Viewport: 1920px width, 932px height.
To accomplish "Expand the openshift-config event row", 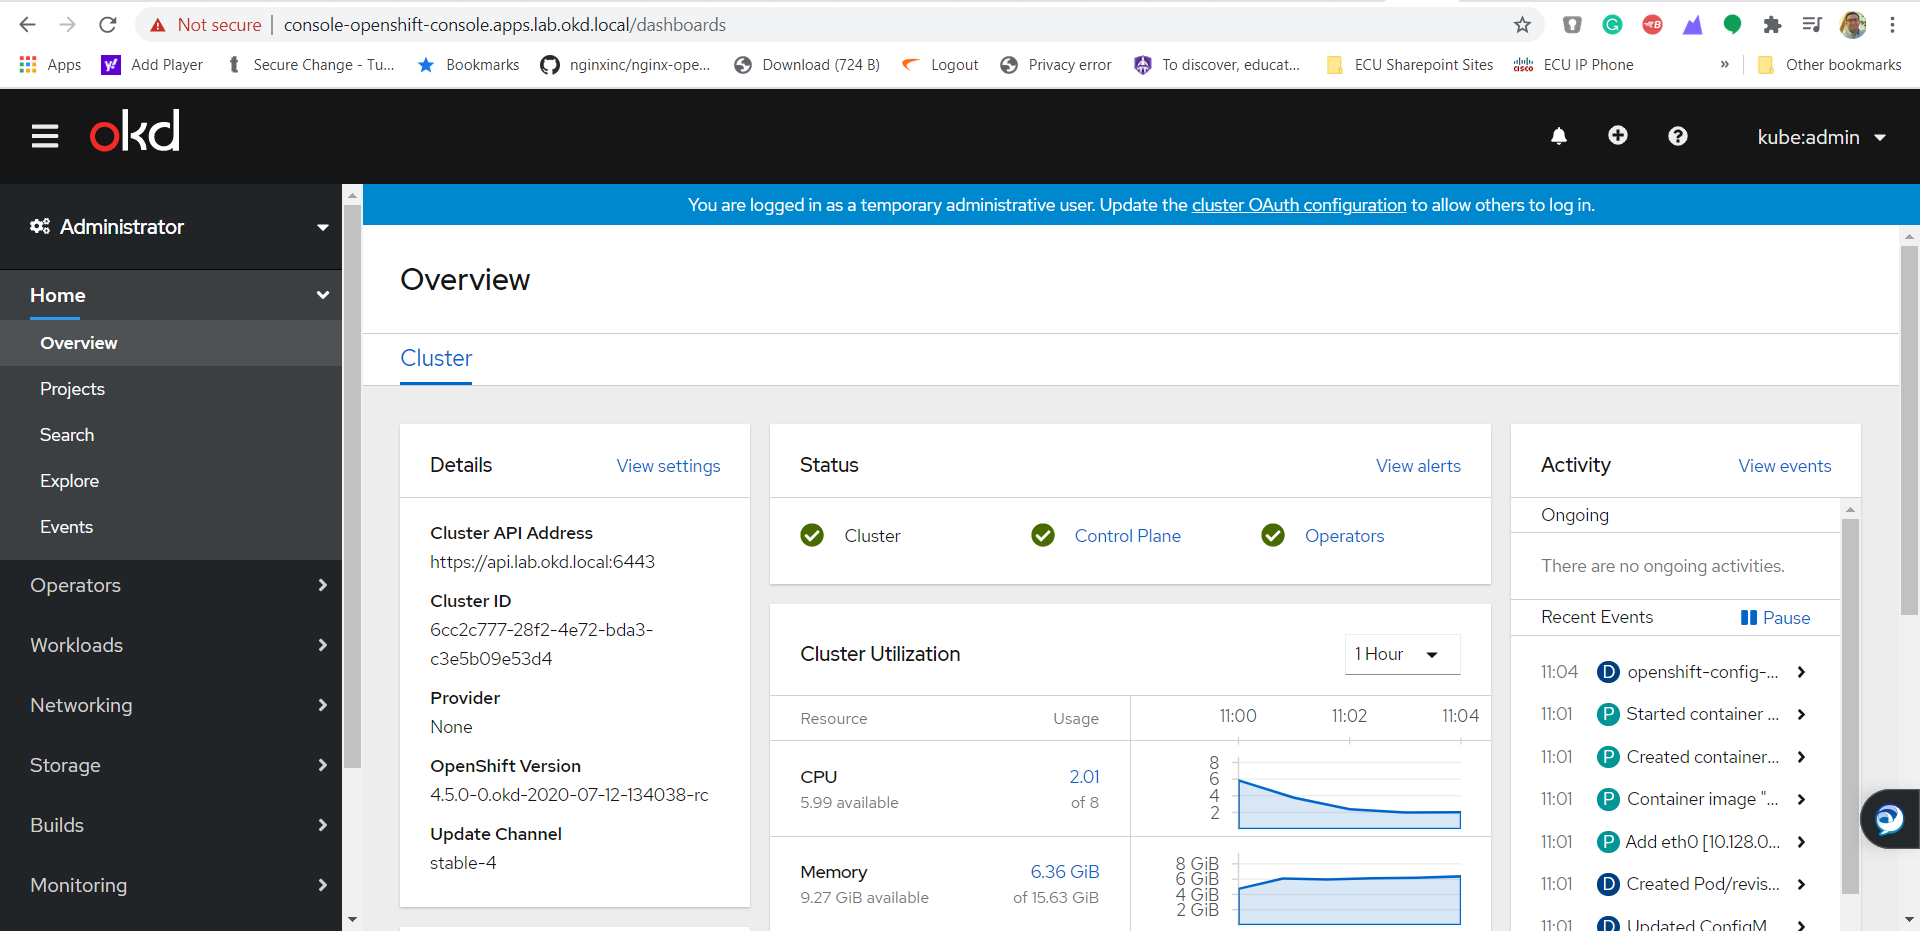I will [x=1801, y=672].
